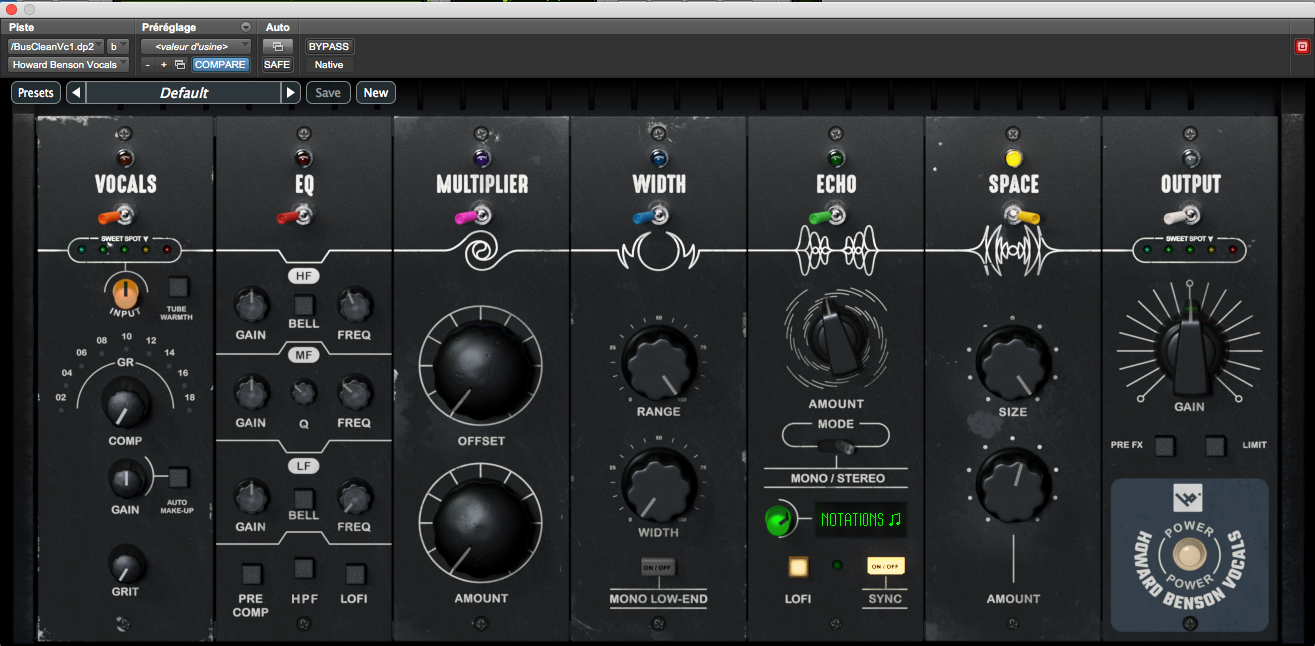Click the left arrow beside the Default preset name
Viewport: 1315px width, 646px height.
coord(75,91)
